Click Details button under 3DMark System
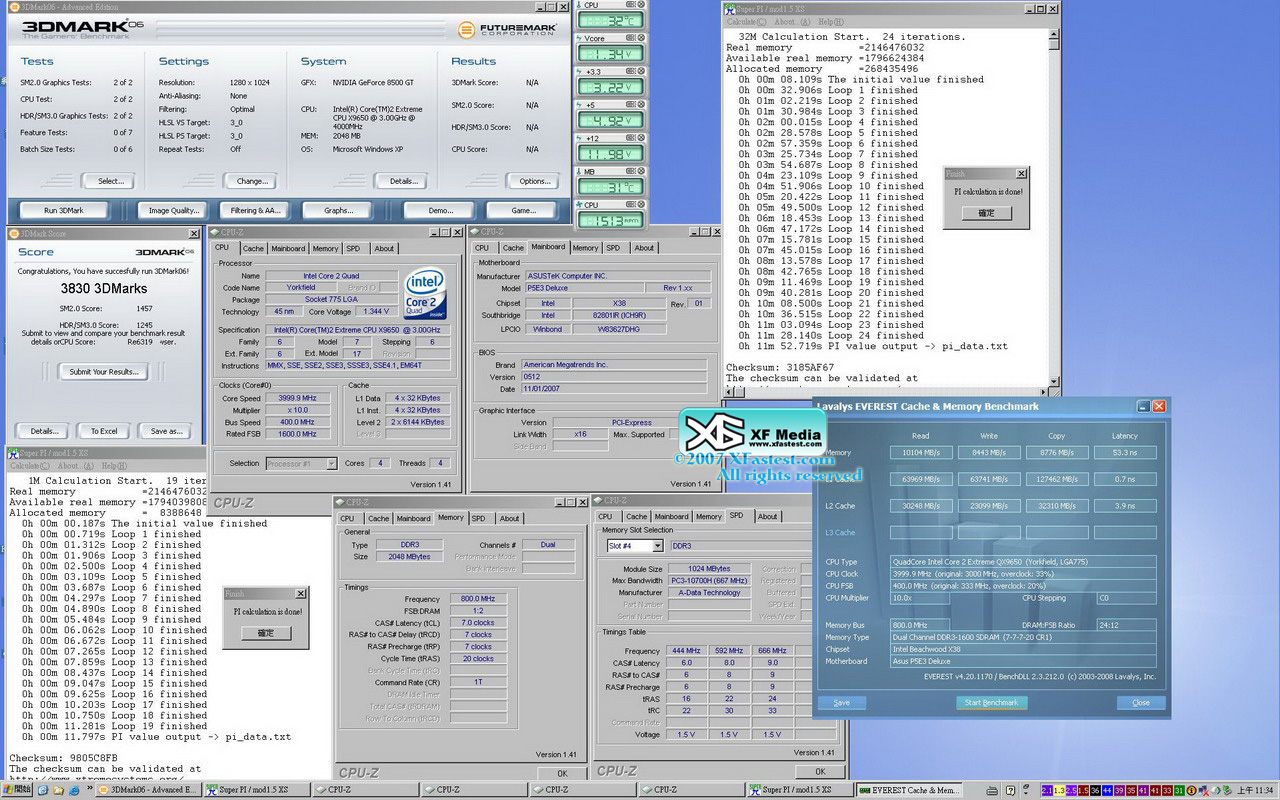The image size is (1280, 800). click(403, 181)
